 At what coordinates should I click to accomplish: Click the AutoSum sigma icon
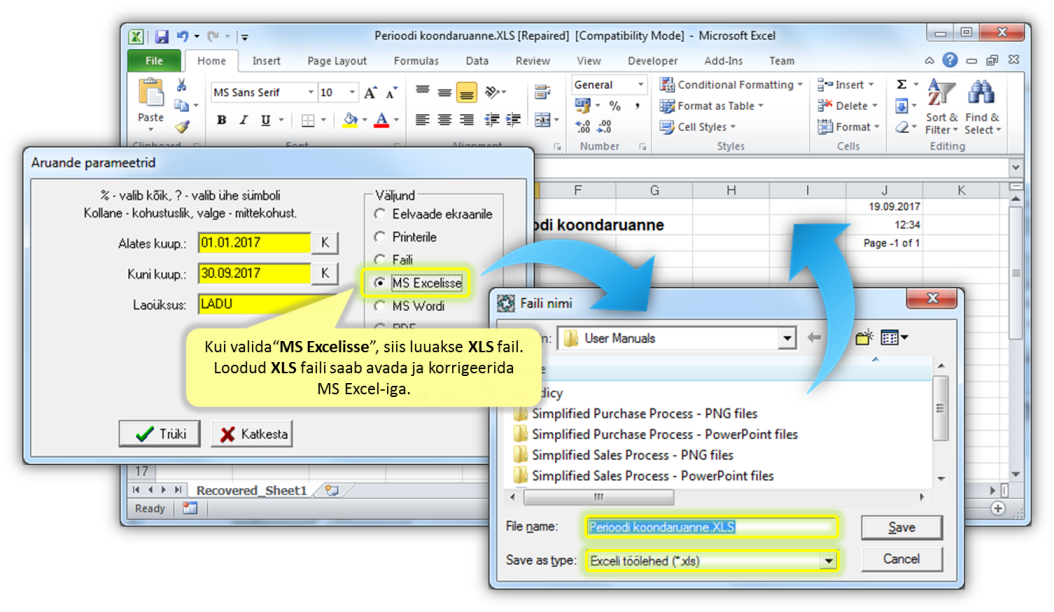(902, 85)
